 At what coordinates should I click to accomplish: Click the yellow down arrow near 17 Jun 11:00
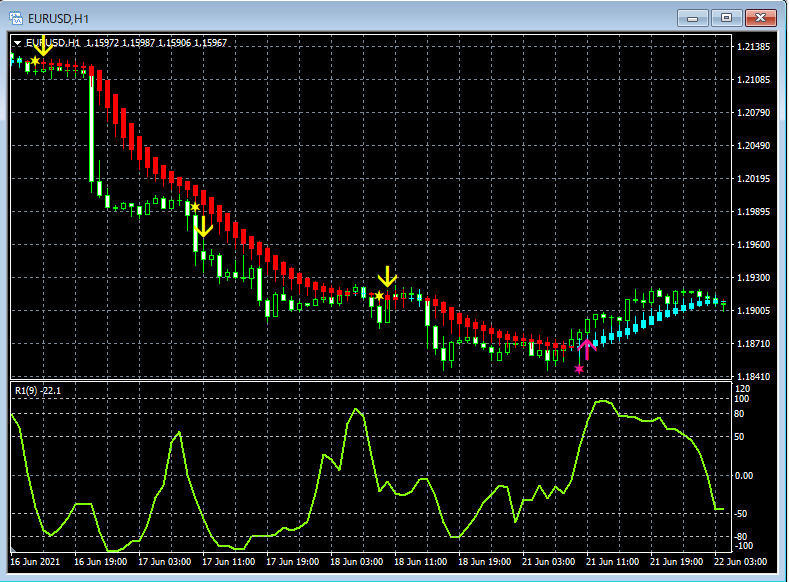click(203, 226)
